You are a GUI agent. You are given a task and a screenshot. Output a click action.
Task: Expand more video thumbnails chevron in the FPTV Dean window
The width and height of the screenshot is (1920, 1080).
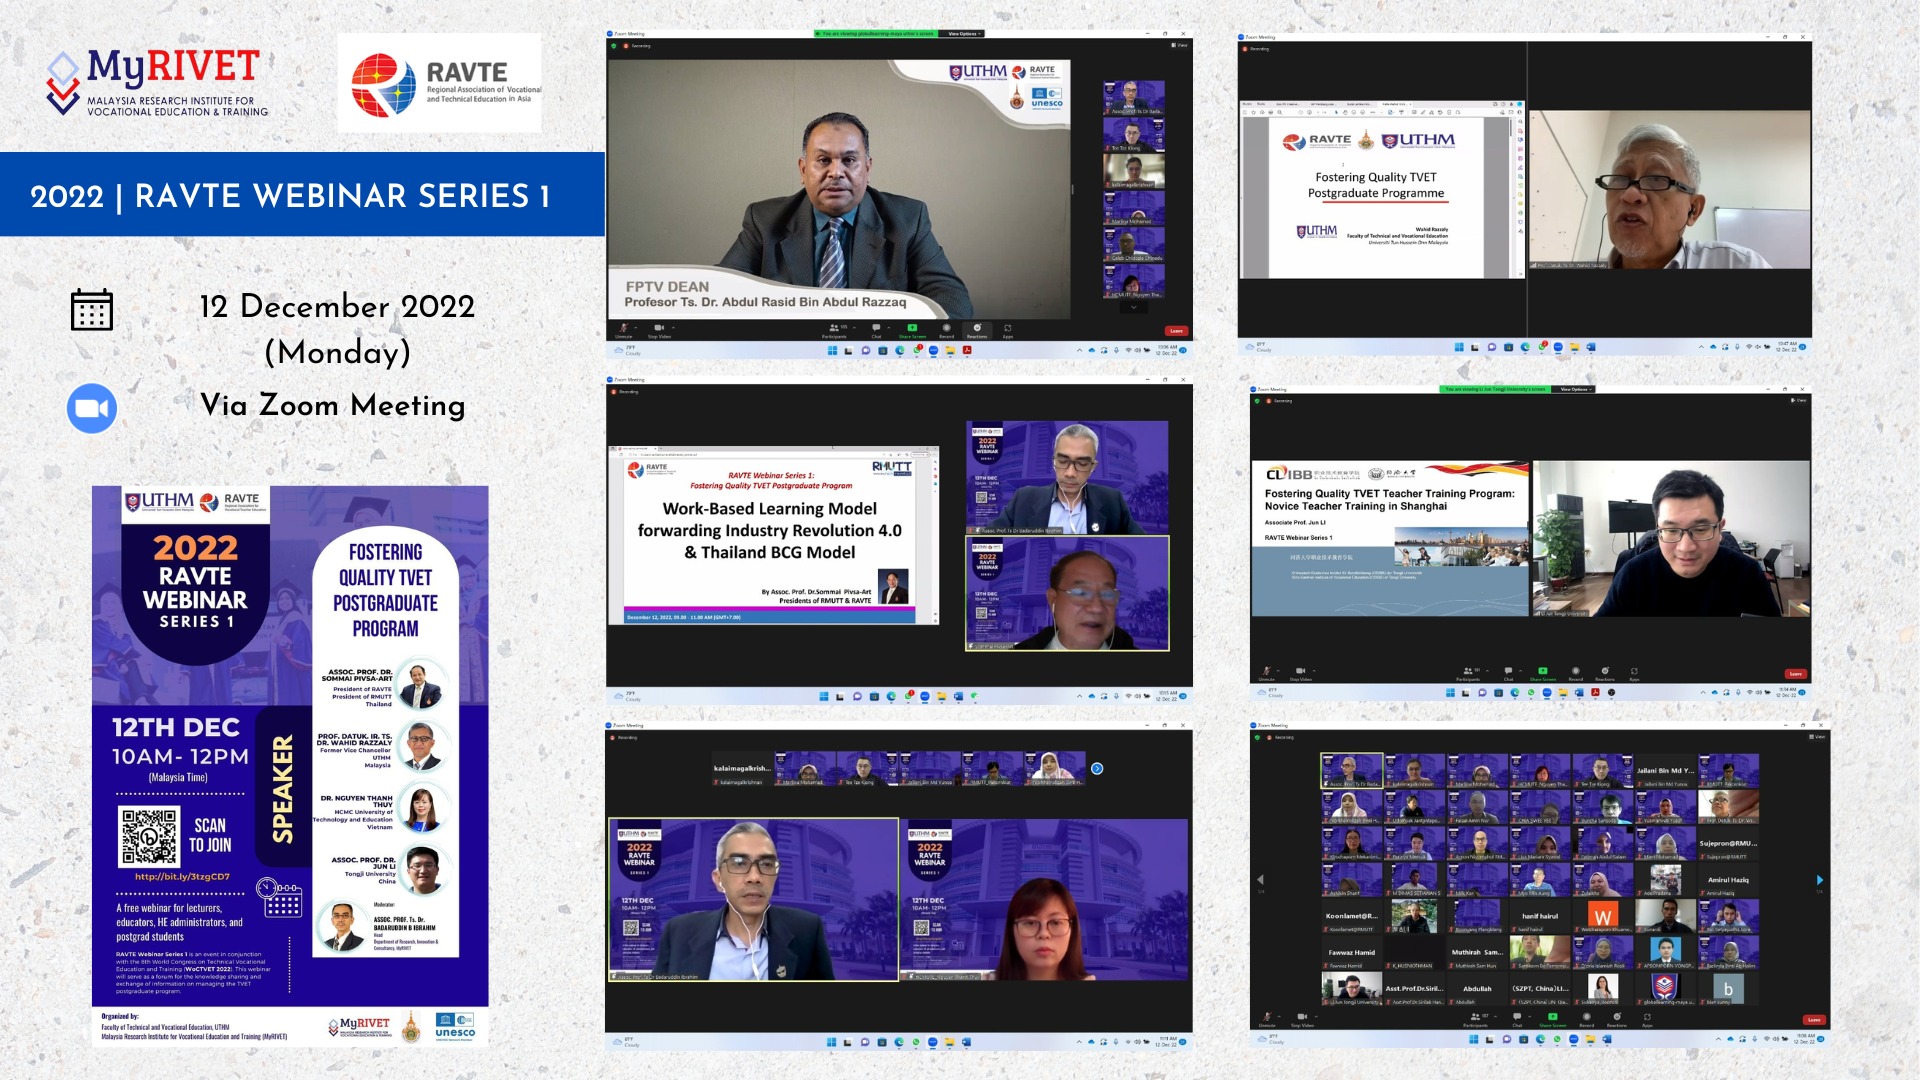[x=1133, y=307]
